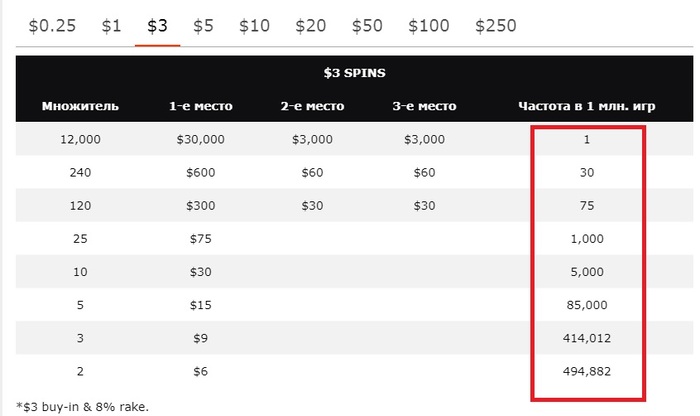Click the $30,000 first place prize
700x416 pixels.
pos(200,139)
